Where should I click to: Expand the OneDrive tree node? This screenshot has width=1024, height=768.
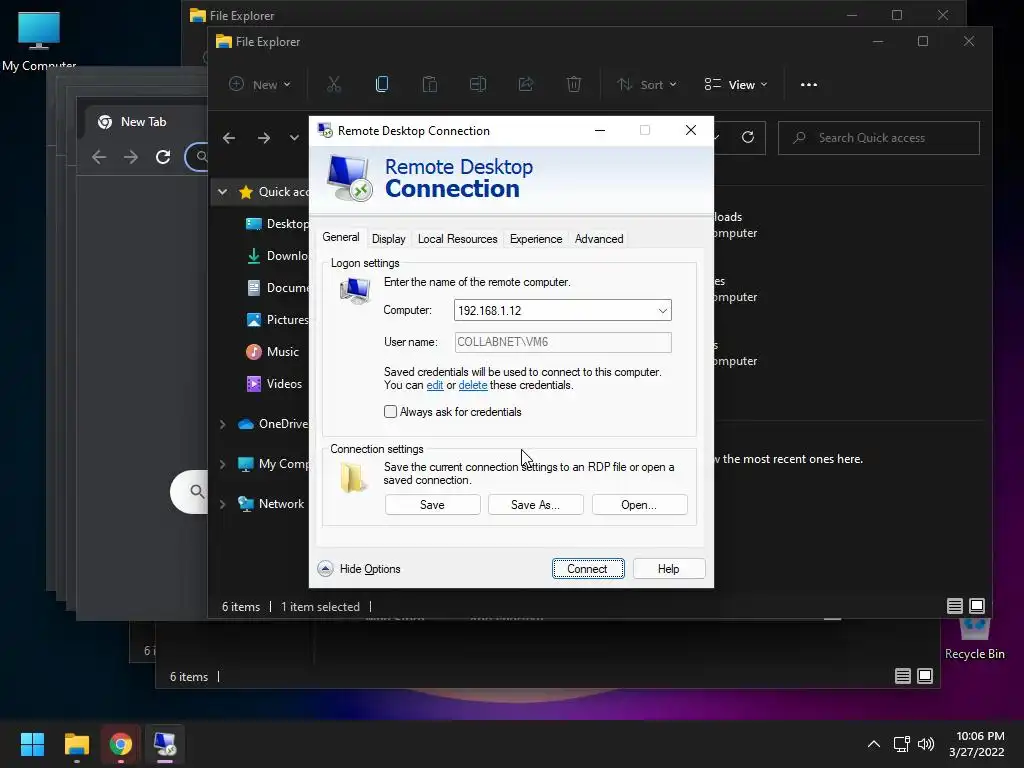tap(223, 424)
